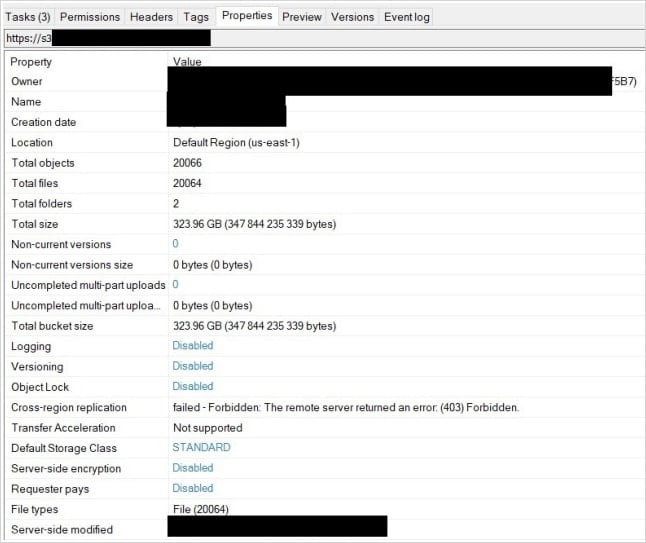Click the Uncompleted multi-part uploads 0 link
The height and width of the screenshot is (543, 646).
tap(176, 285)
